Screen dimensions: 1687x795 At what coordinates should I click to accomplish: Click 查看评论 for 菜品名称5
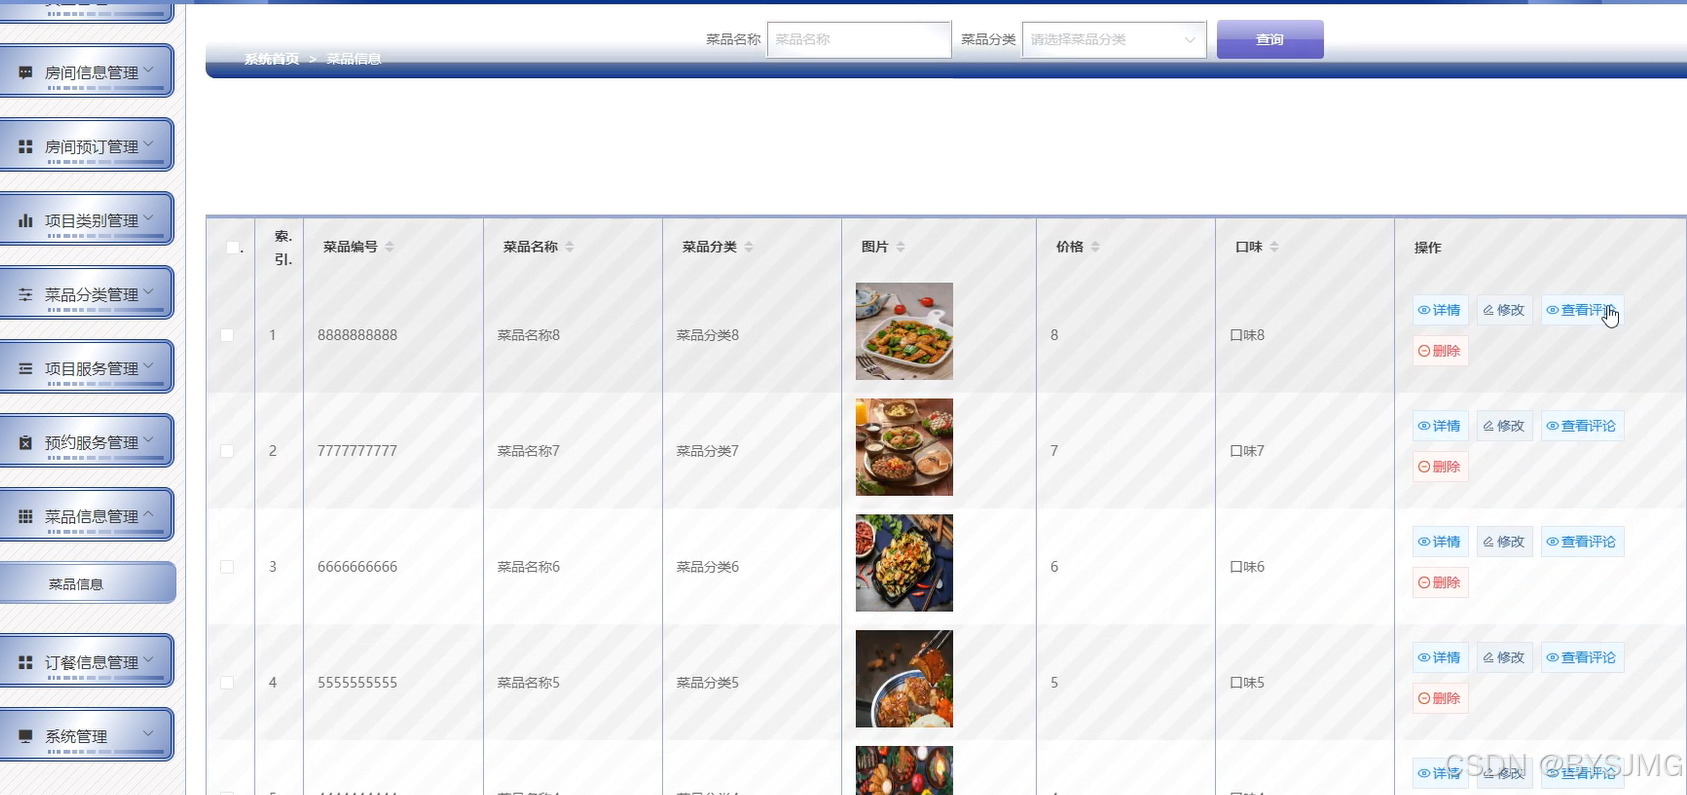[x=1582, y=658]
